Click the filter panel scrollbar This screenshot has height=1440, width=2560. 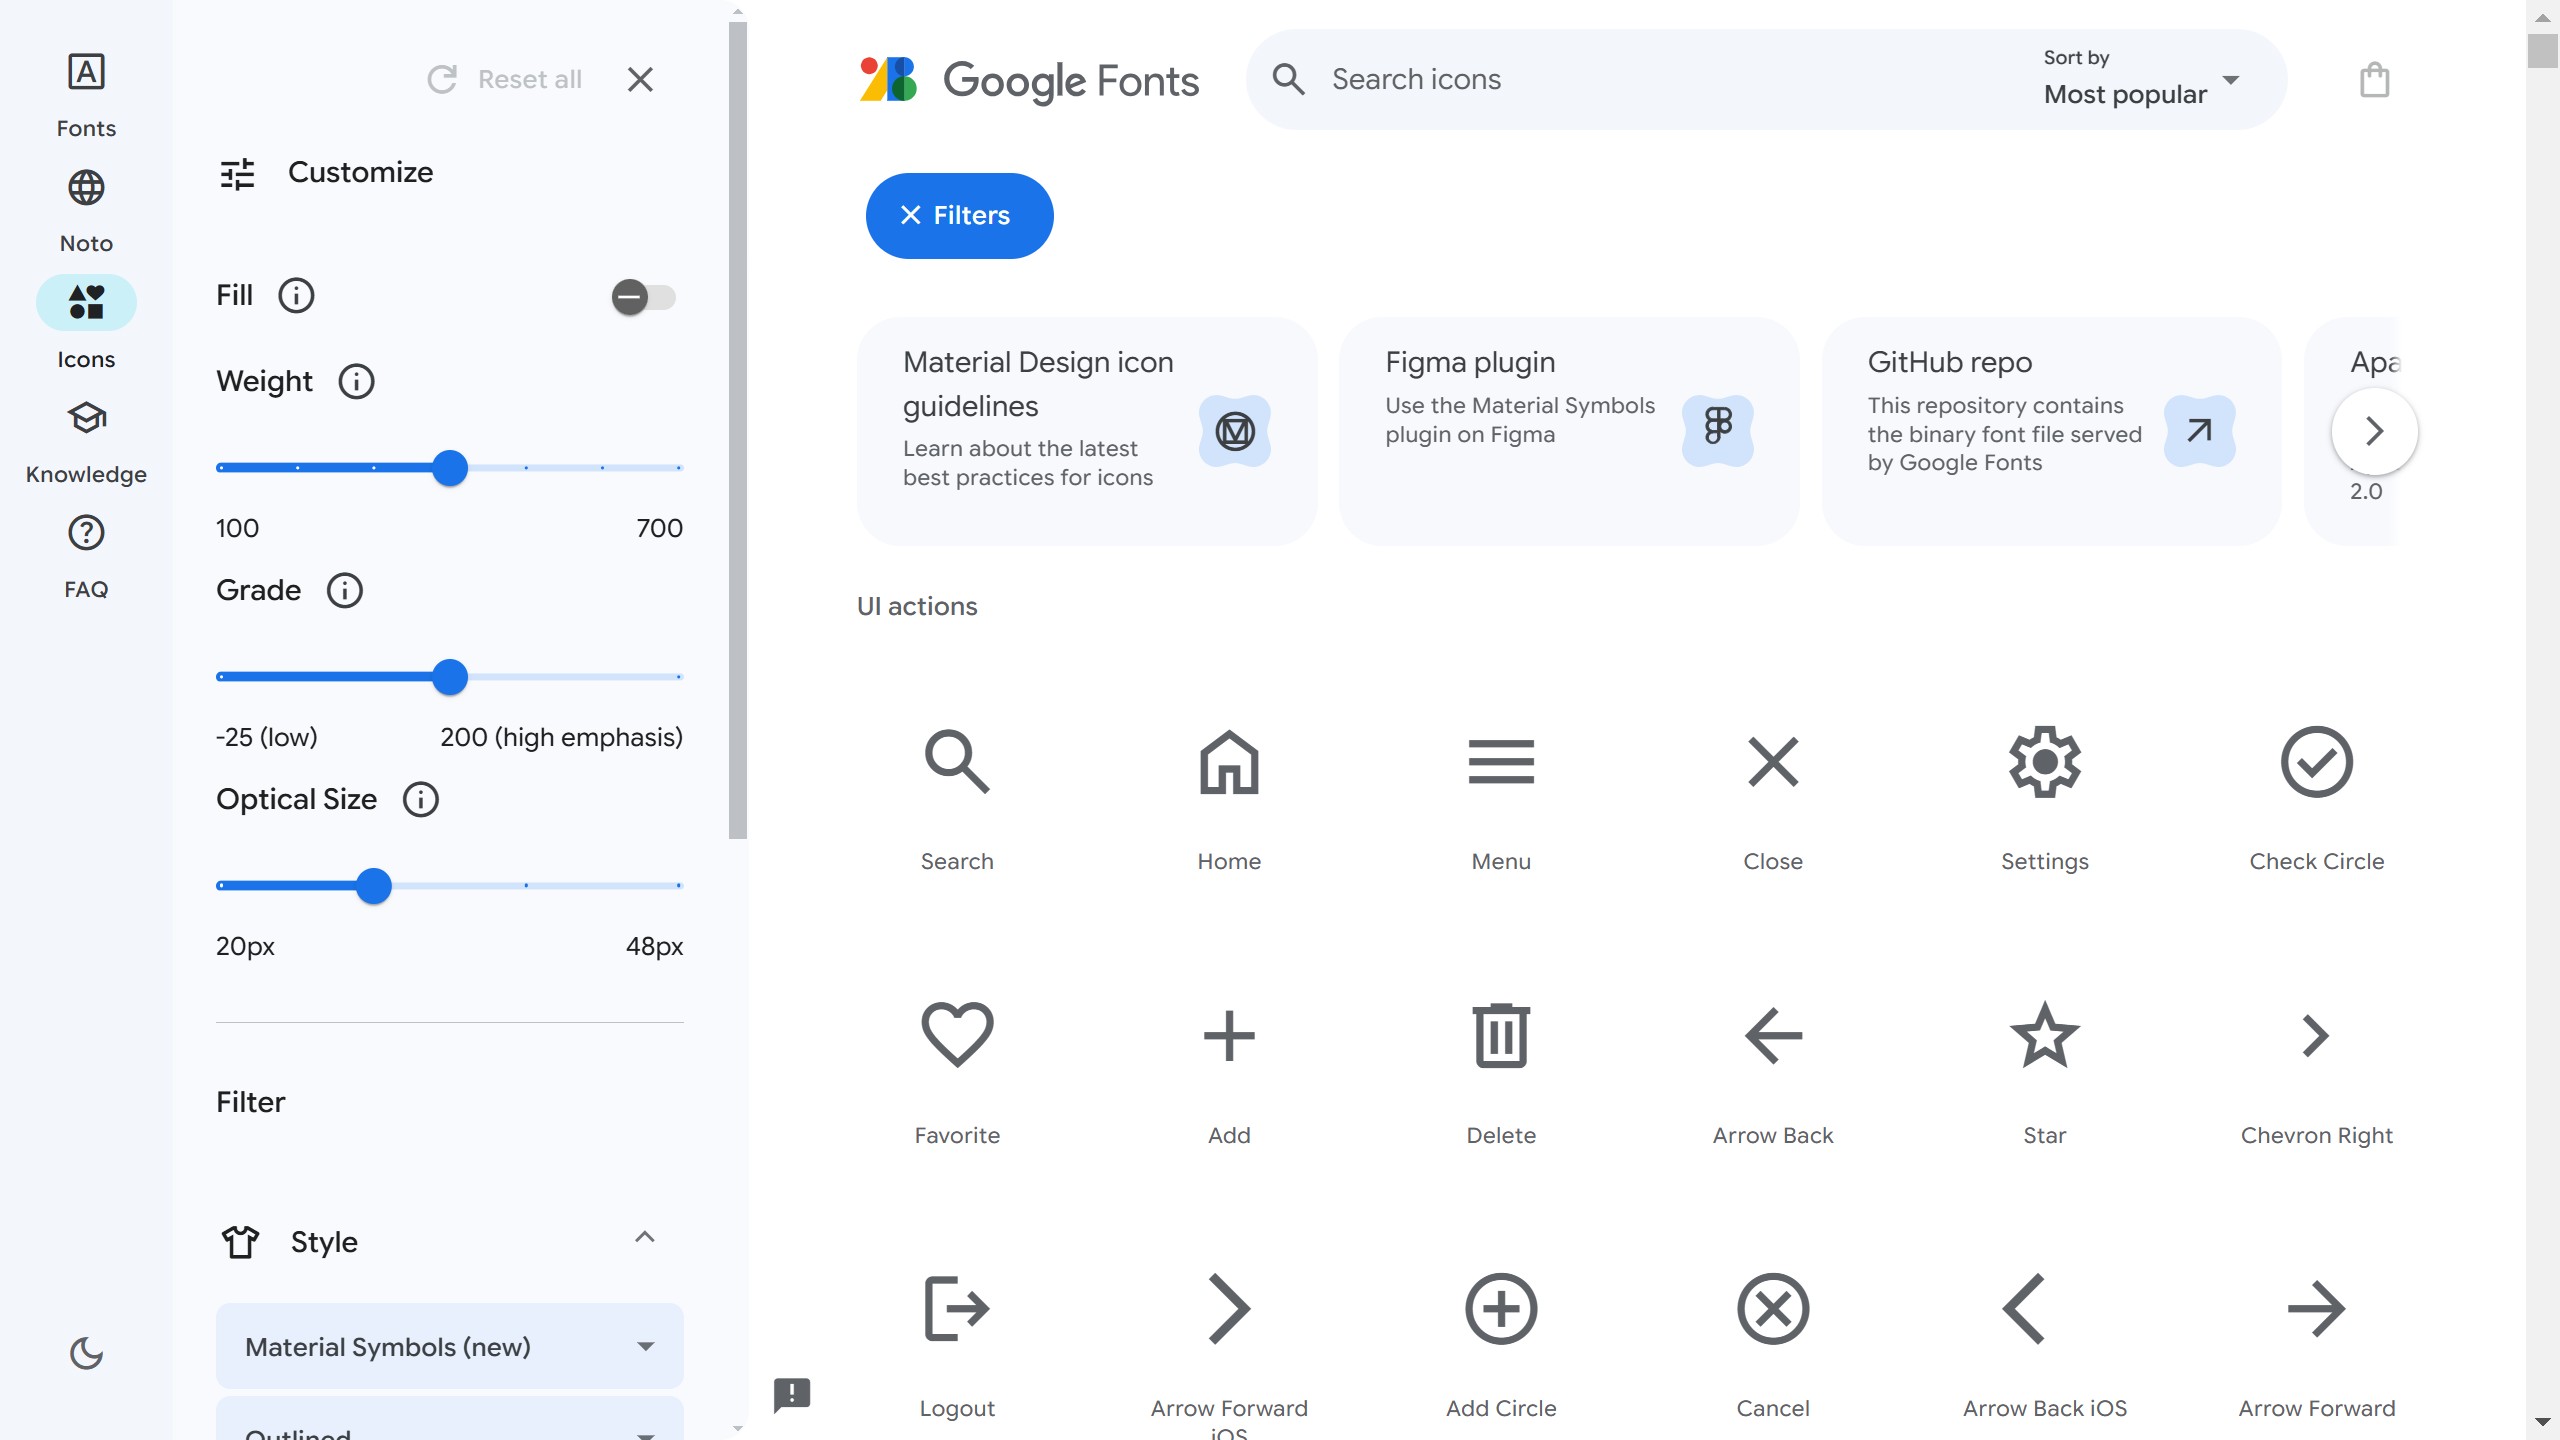tap(738, 430)
